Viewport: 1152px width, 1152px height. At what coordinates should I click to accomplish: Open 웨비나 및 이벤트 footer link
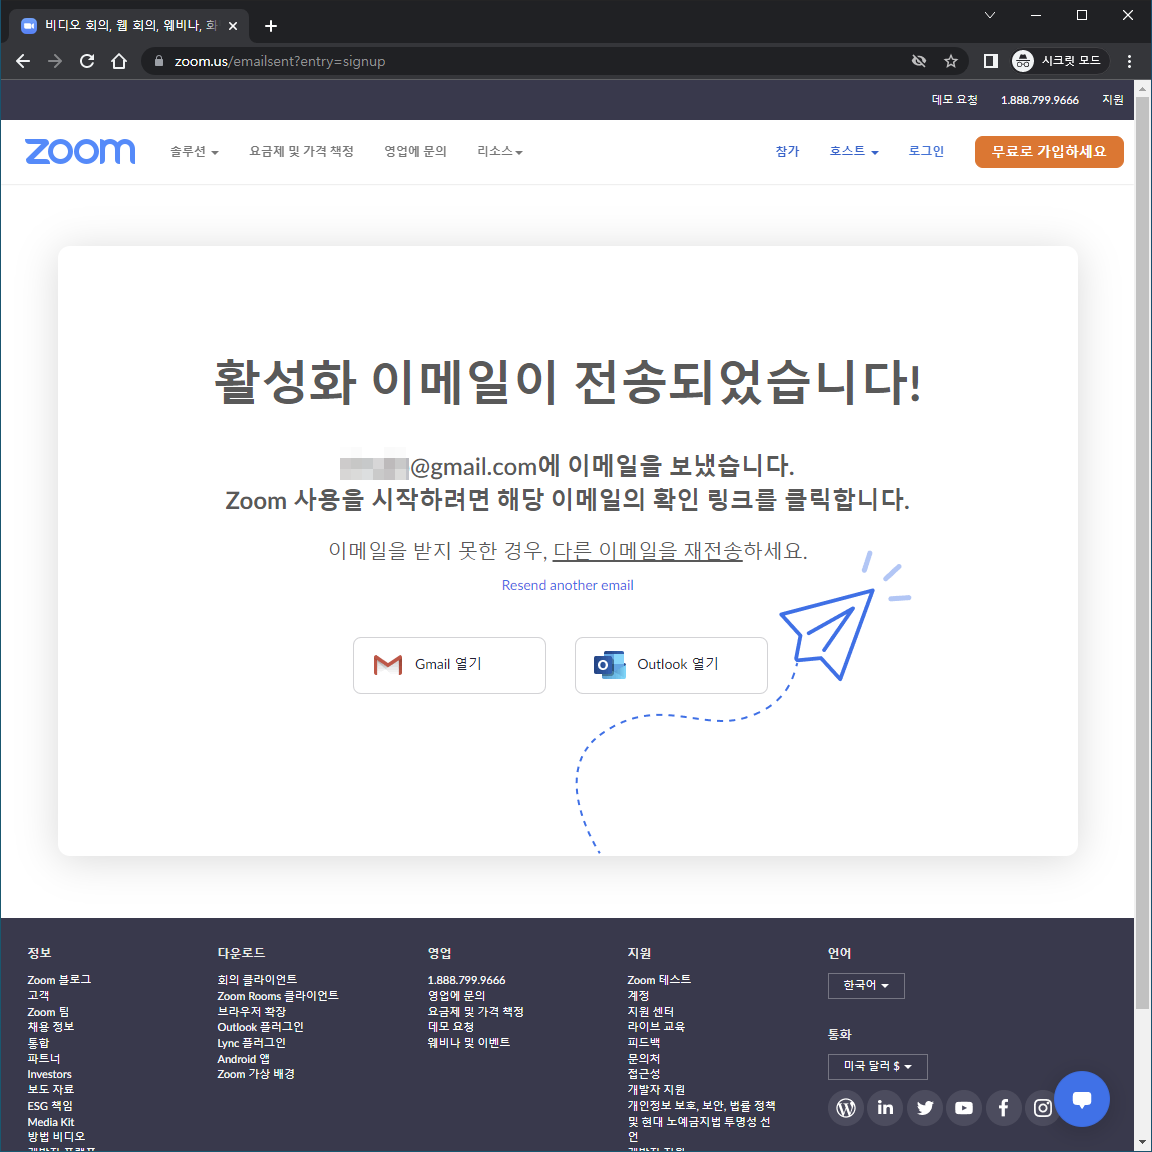[x=469, y=1043]
